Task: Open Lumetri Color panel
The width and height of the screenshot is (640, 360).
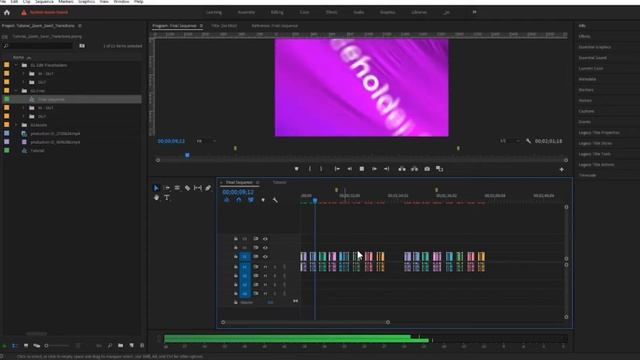Action: tap(591, 69)
